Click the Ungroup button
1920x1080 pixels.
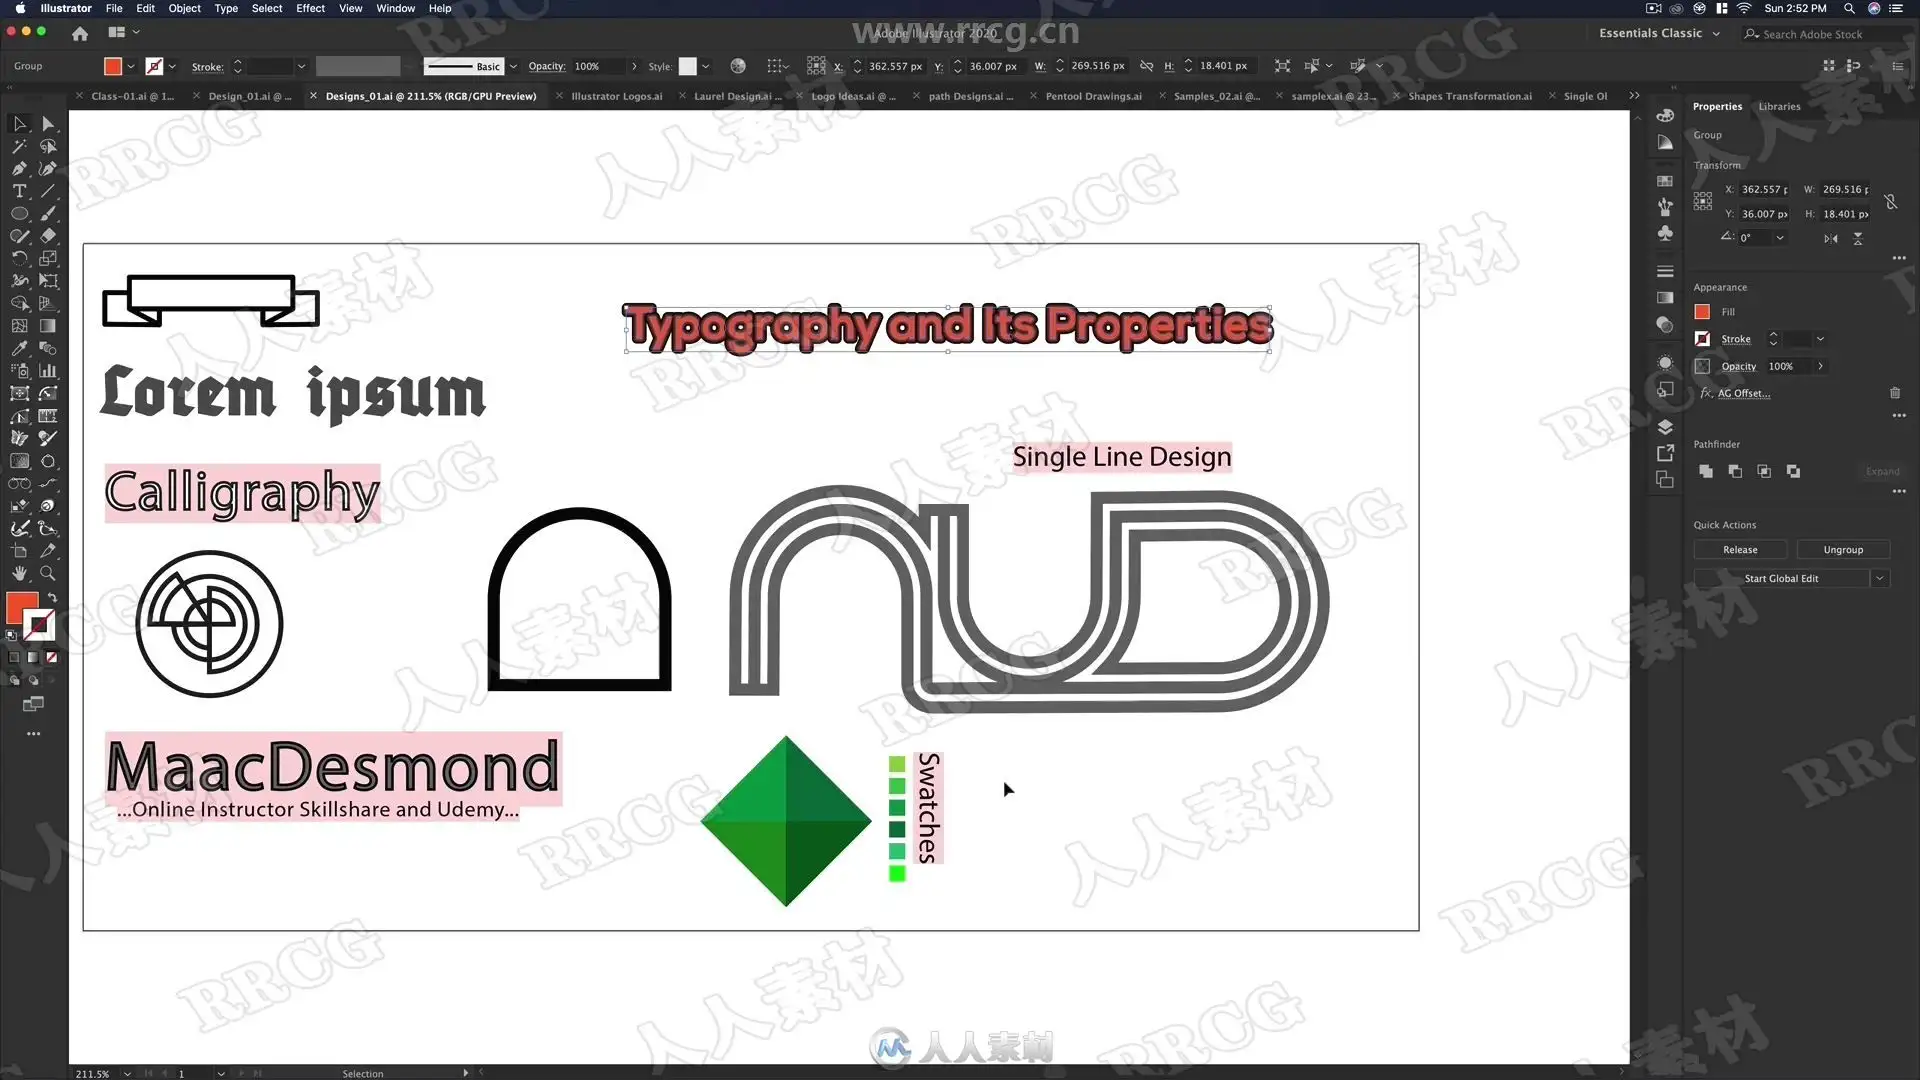1843,550
